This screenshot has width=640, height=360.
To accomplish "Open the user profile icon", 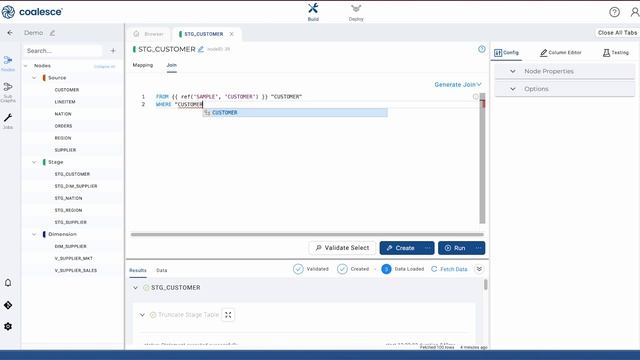I will [x=635, y=12].
